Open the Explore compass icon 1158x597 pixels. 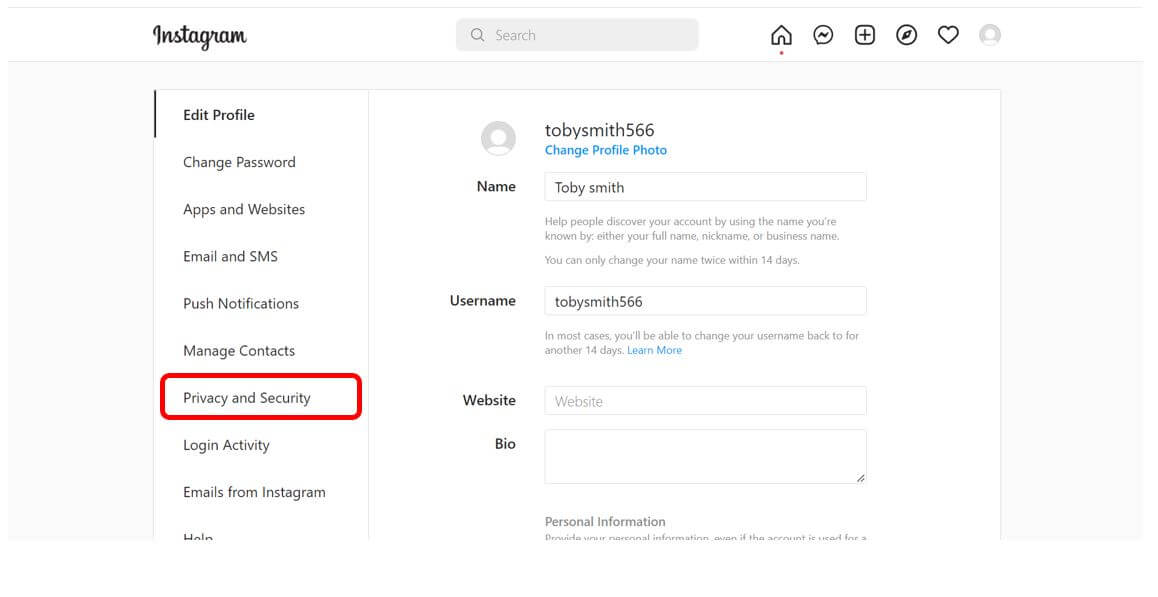[906, 36]
